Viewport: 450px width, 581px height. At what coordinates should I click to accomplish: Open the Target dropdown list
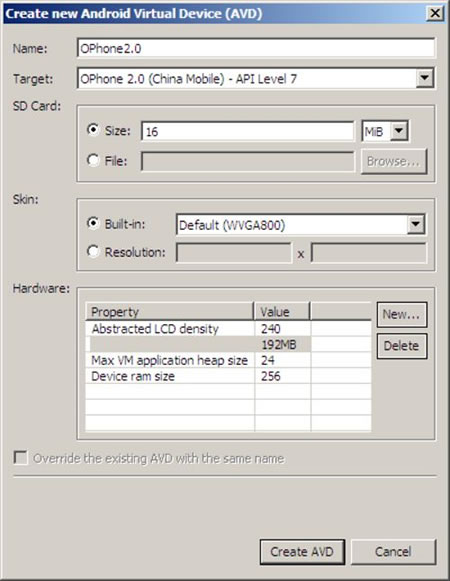424,78
